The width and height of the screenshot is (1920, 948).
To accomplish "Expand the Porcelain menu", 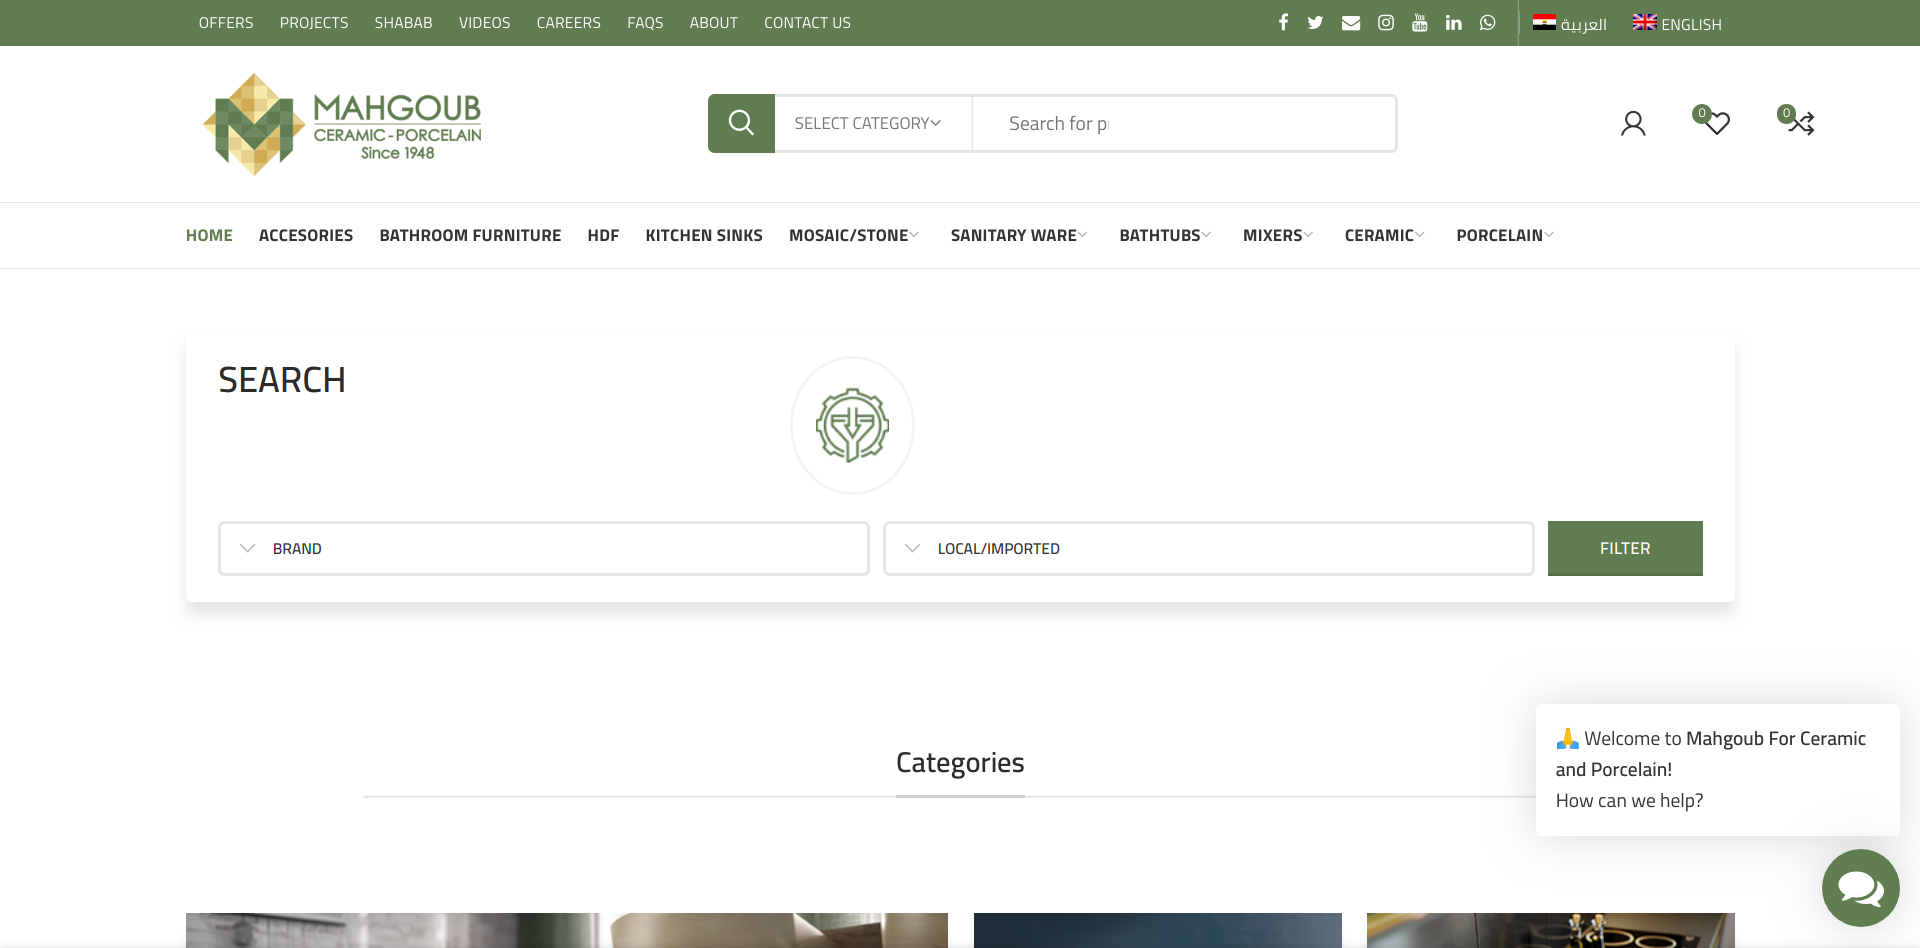I will [x=1505, y=235].
